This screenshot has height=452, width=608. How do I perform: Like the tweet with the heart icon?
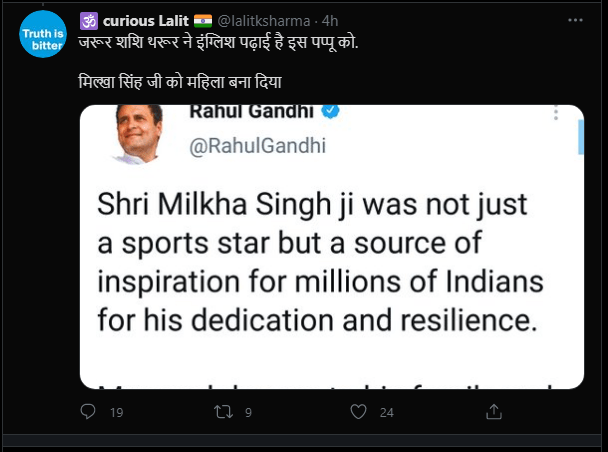coord(358,412)
